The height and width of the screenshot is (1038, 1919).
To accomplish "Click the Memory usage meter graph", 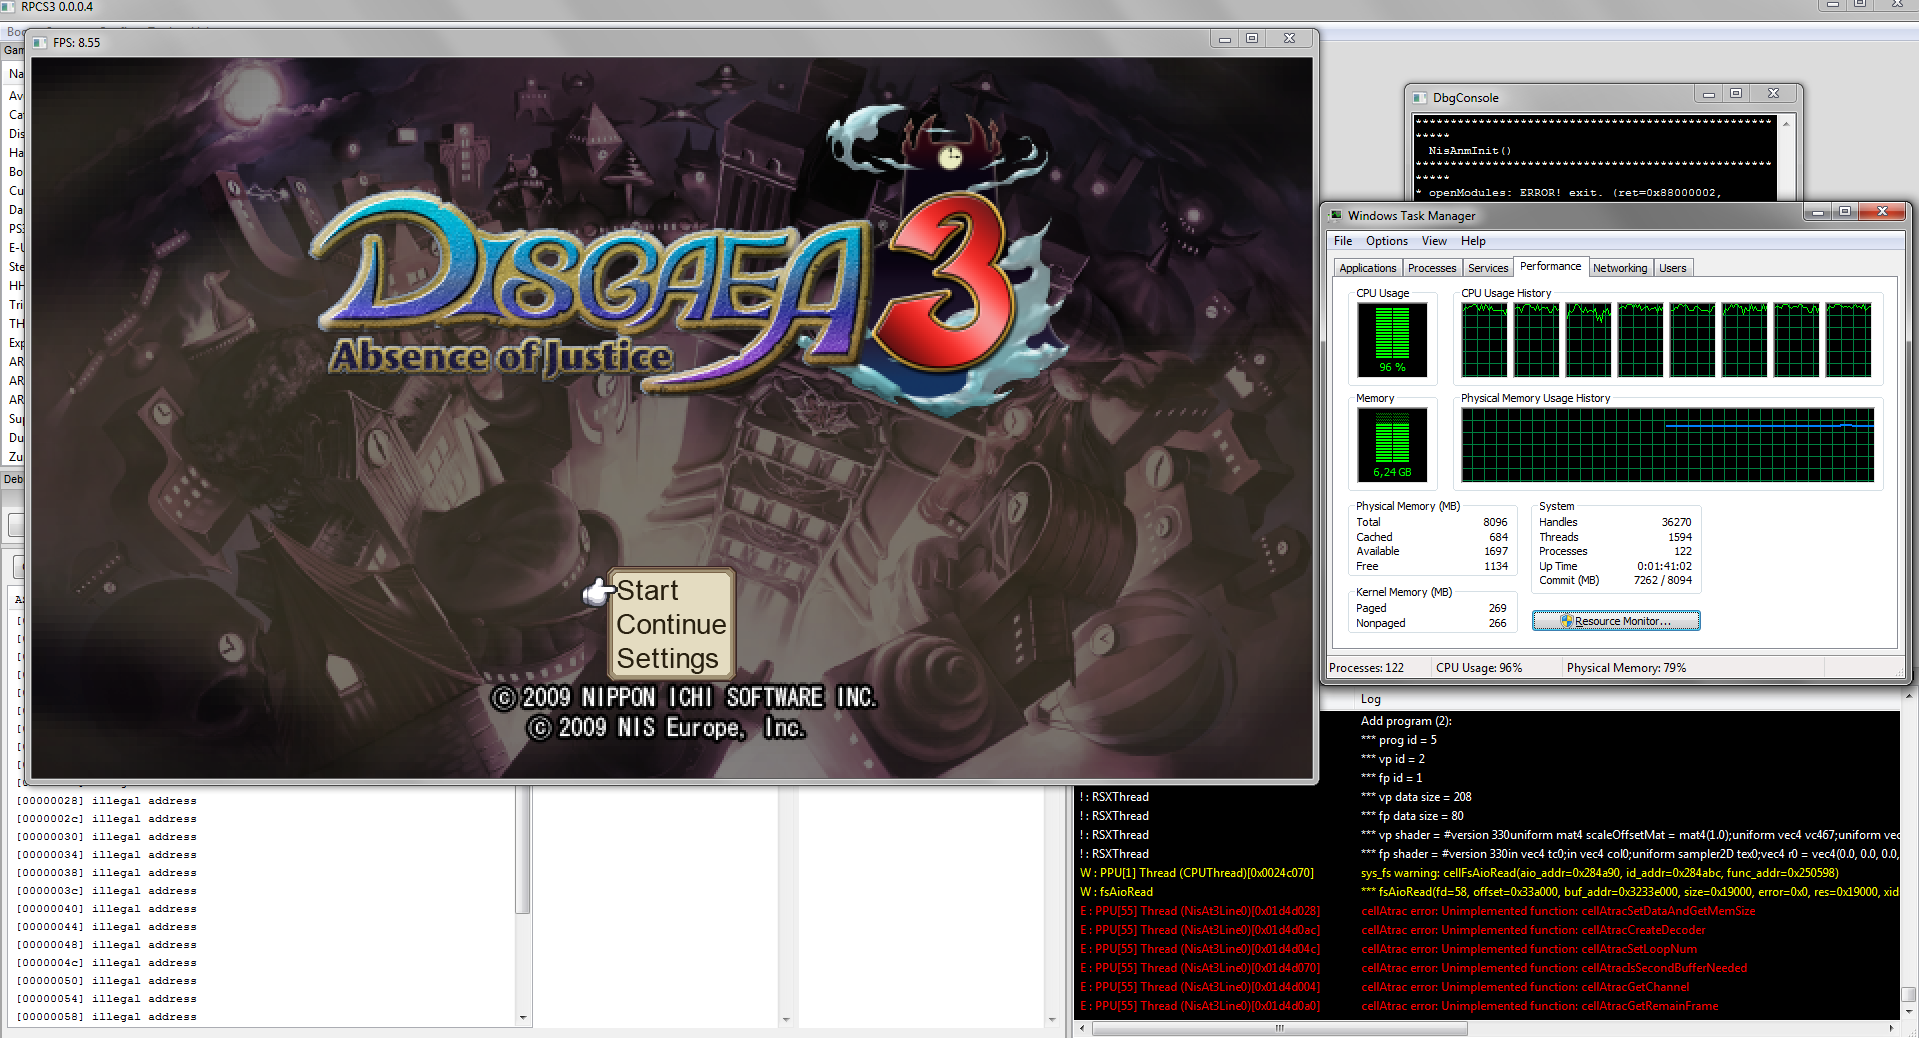I will pyautogui.click(x=1392, y=445).
